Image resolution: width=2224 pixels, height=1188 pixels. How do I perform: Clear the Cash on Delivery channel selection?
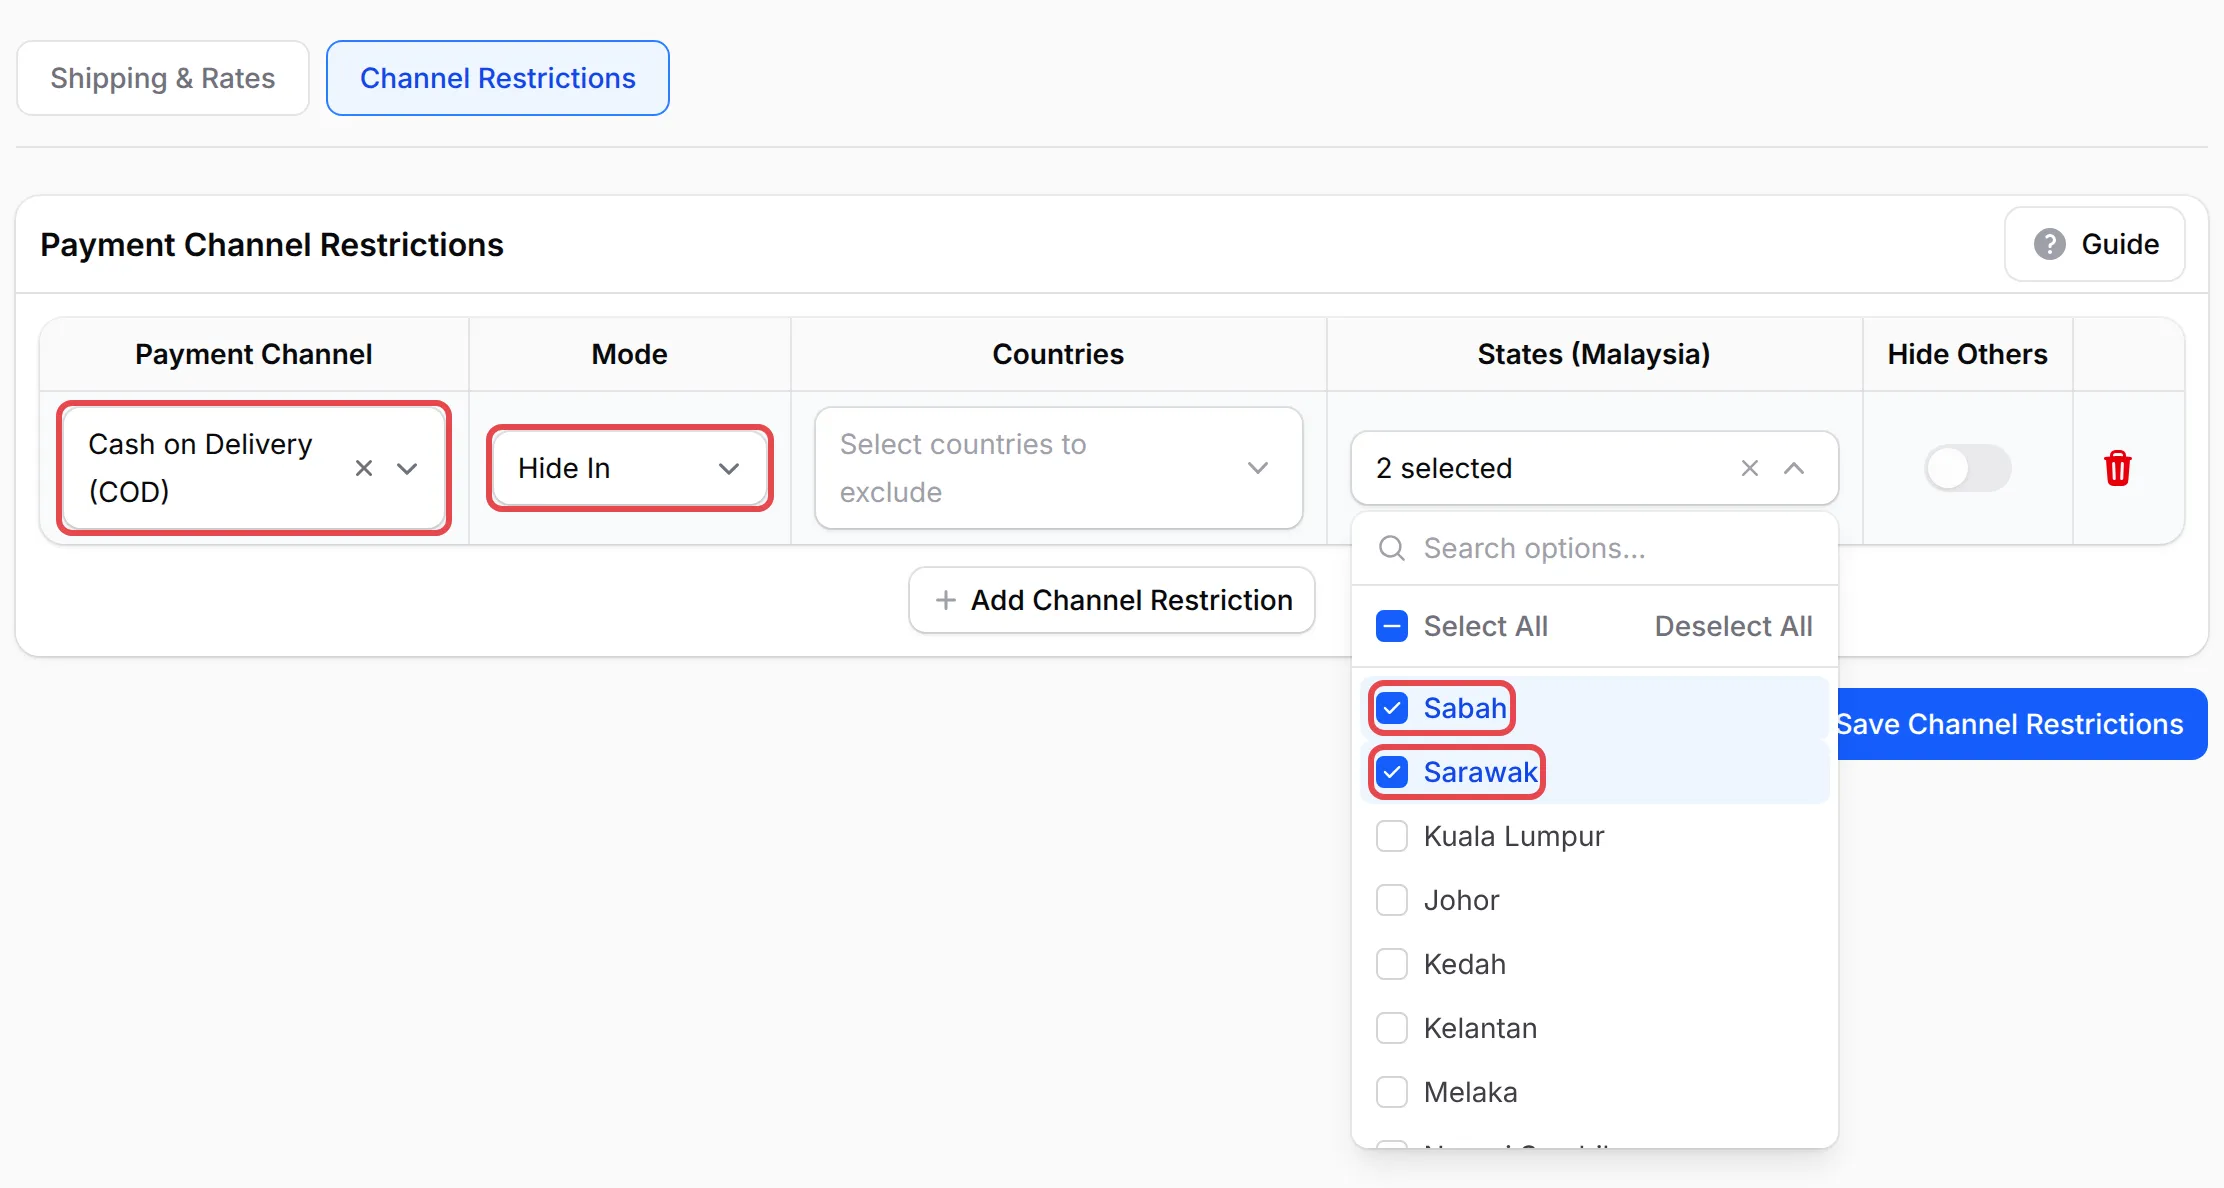tap(364, 468)
